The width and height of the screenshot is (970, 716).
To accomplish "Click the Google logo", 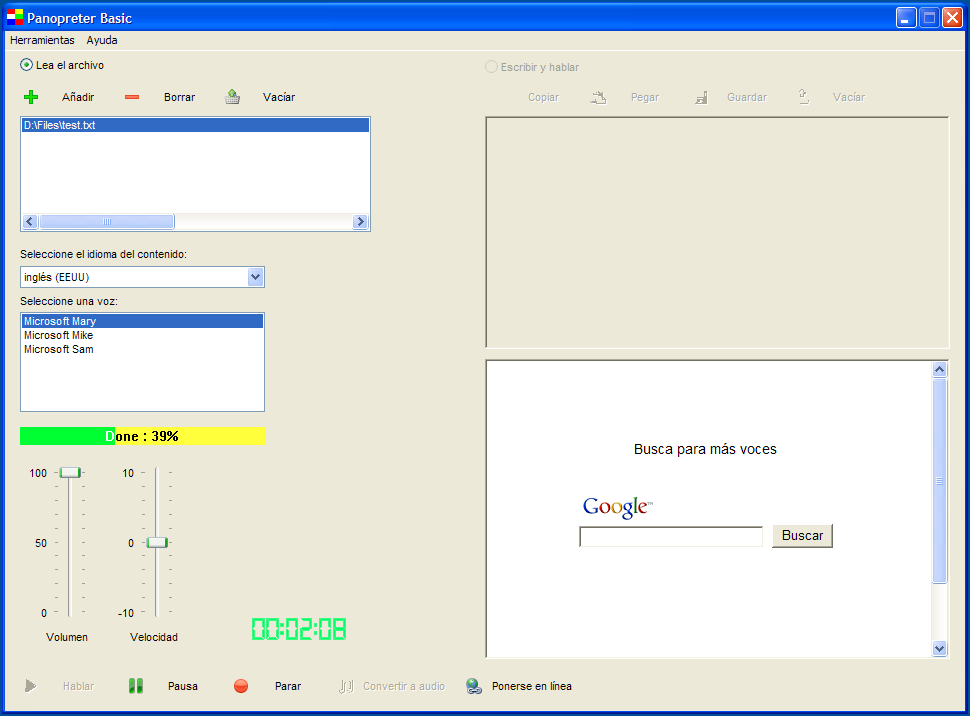I will 617,507.
